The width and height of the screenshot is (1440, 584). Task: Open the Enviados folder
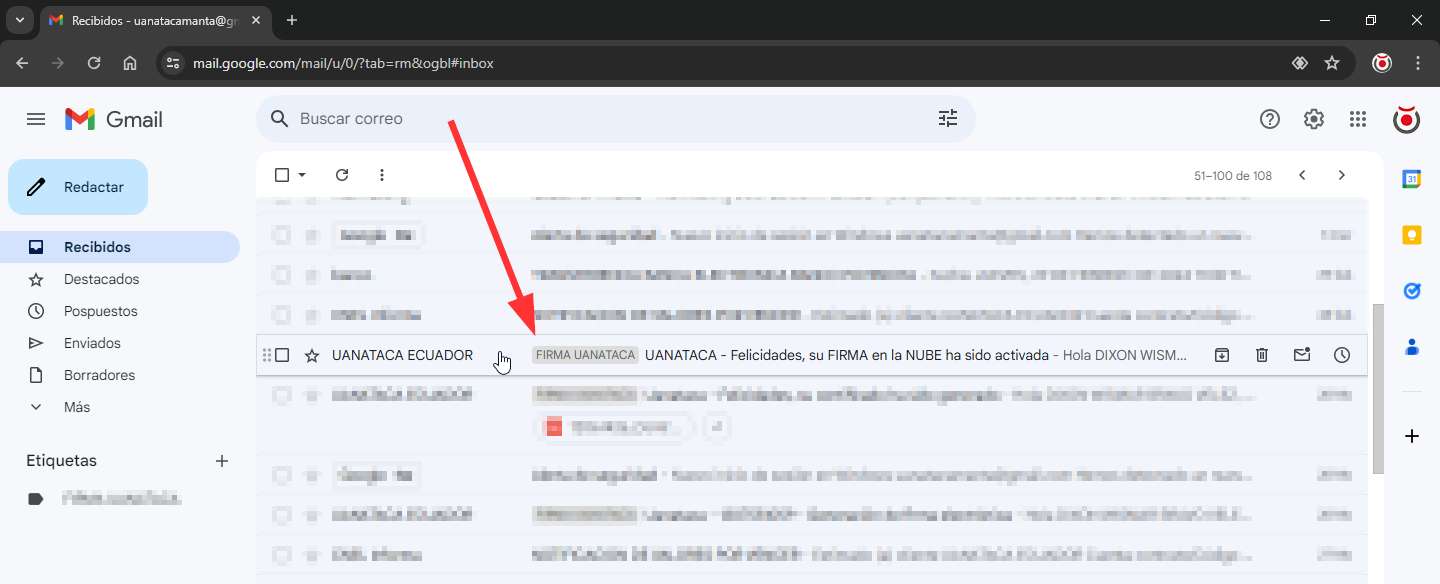click(x=92, y=343)
